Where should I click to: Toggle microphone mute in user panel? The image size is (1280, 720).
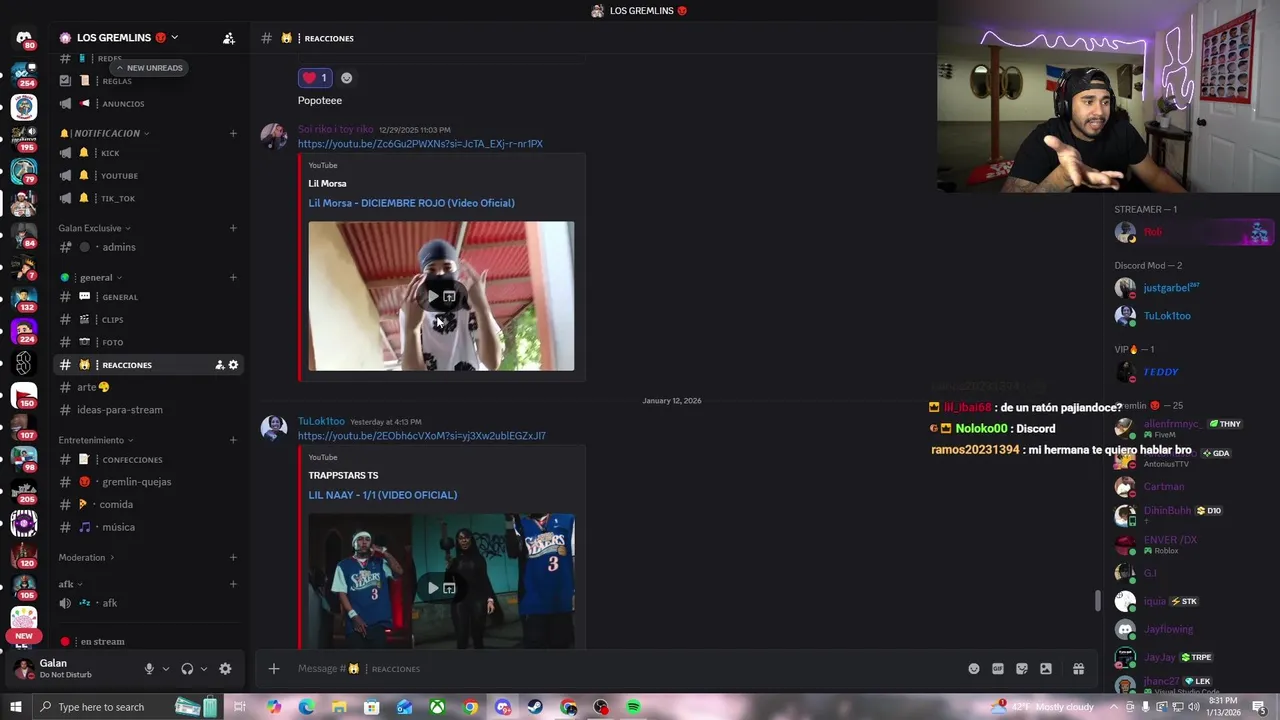pyautogui.click(x=149, y=669)
